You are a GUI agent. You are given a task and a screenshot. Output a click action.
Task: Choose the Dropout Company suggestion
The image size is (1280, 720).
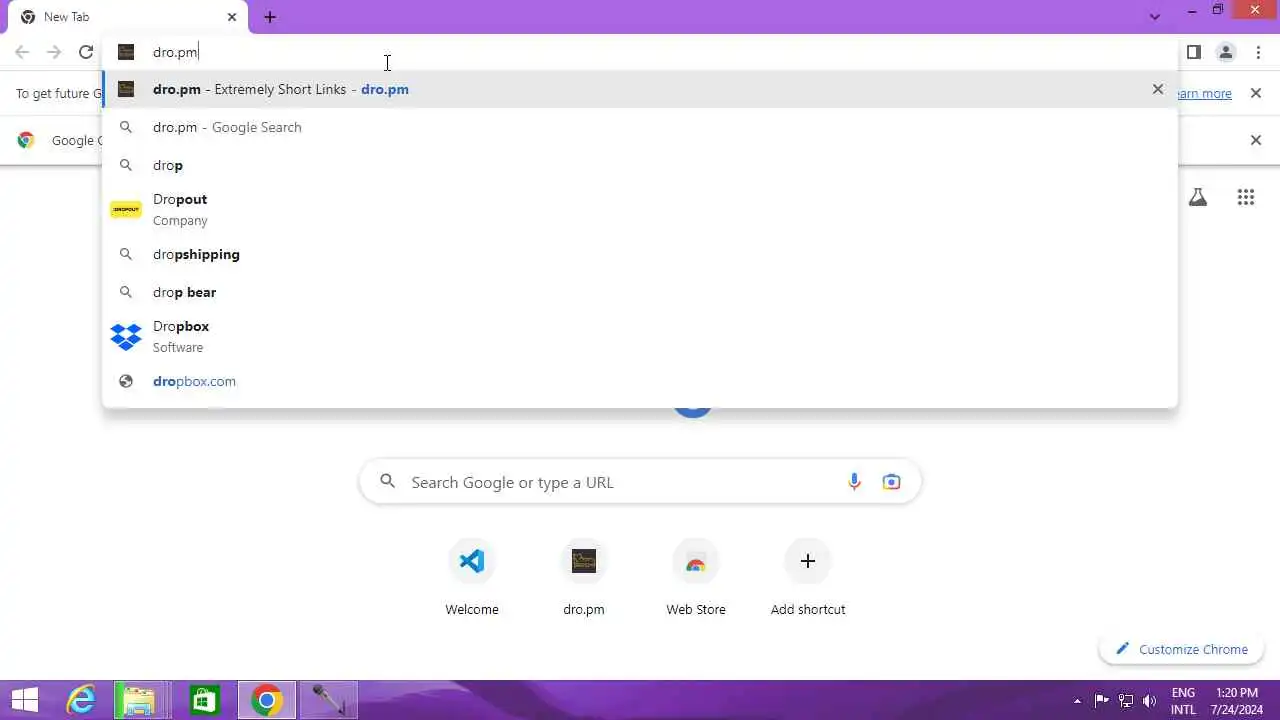(640, 209)
